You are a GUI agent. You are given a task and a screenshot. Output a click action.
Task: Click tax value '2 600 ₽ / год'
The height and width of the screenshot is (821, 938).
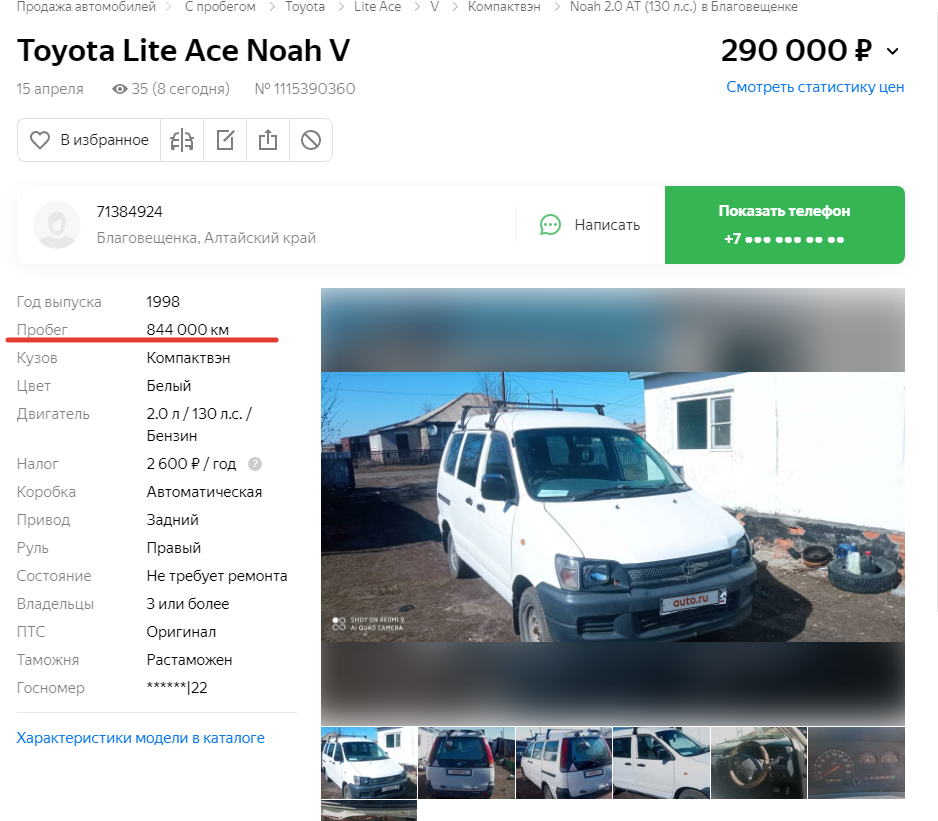191,464
